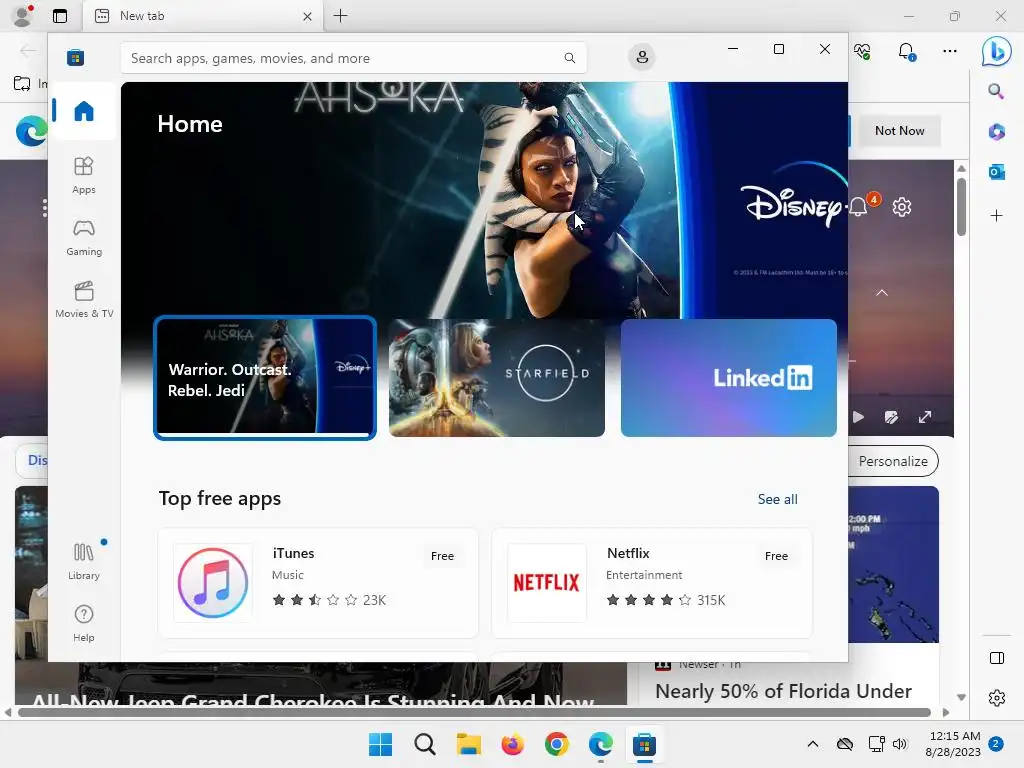Open Edge Settings and more menu
This screenshot has height=768, width=1024.
click(x=950, y=51)
